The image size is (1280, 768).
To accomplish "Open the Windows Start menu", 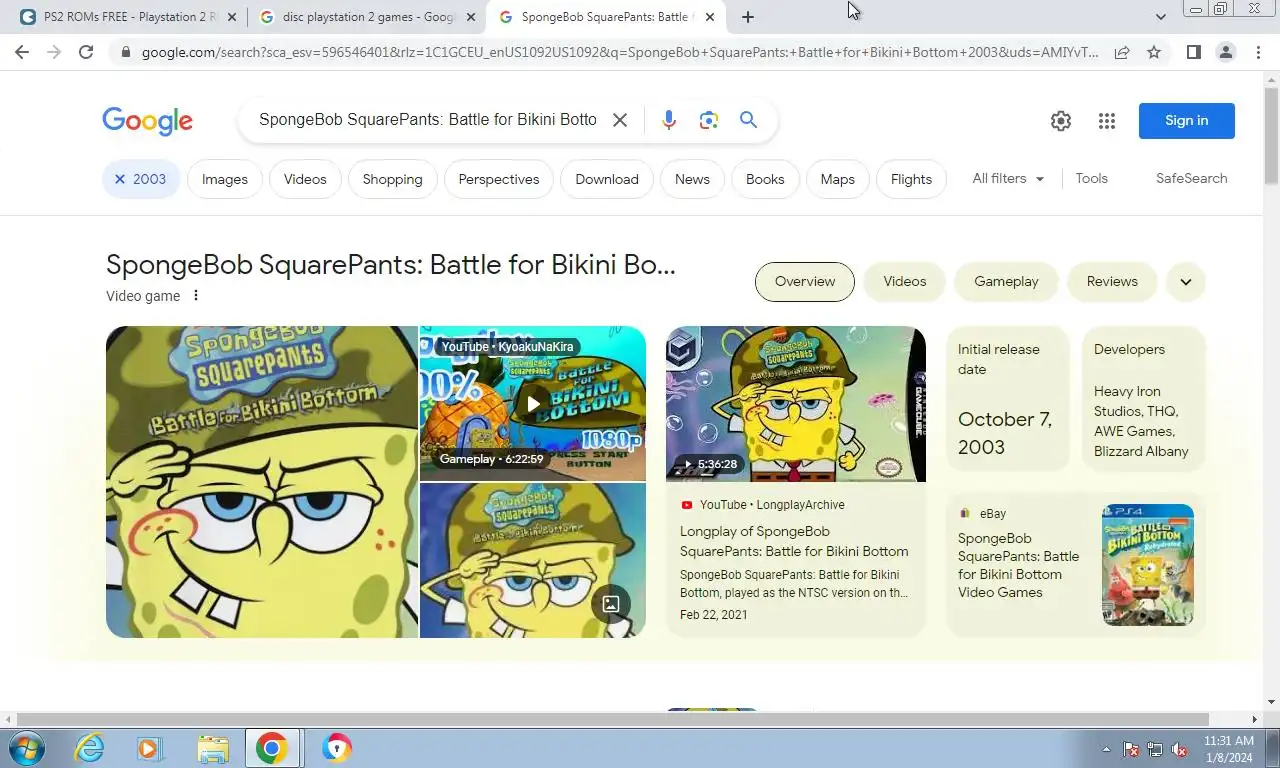I will pyautogui.click(x=27, y=748).
